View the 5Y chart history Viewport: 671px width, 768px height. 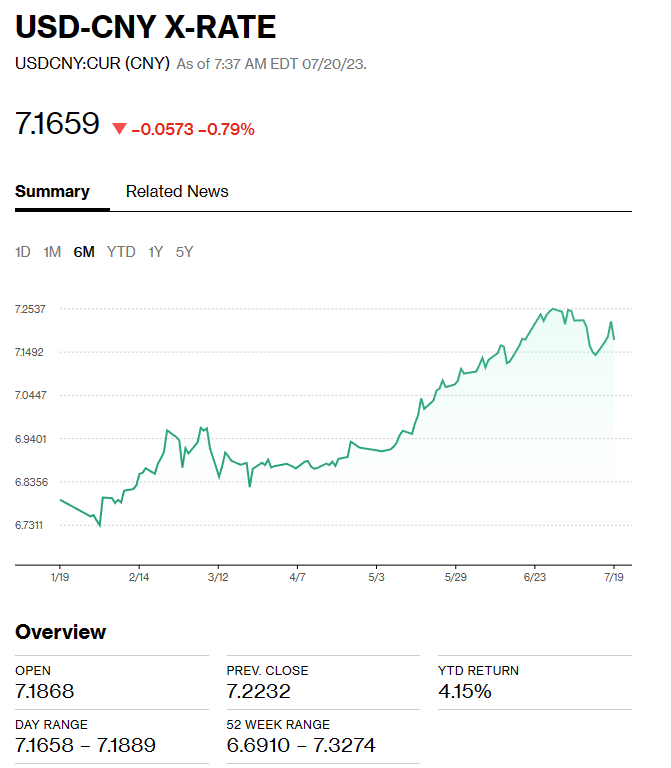[184, 252]
